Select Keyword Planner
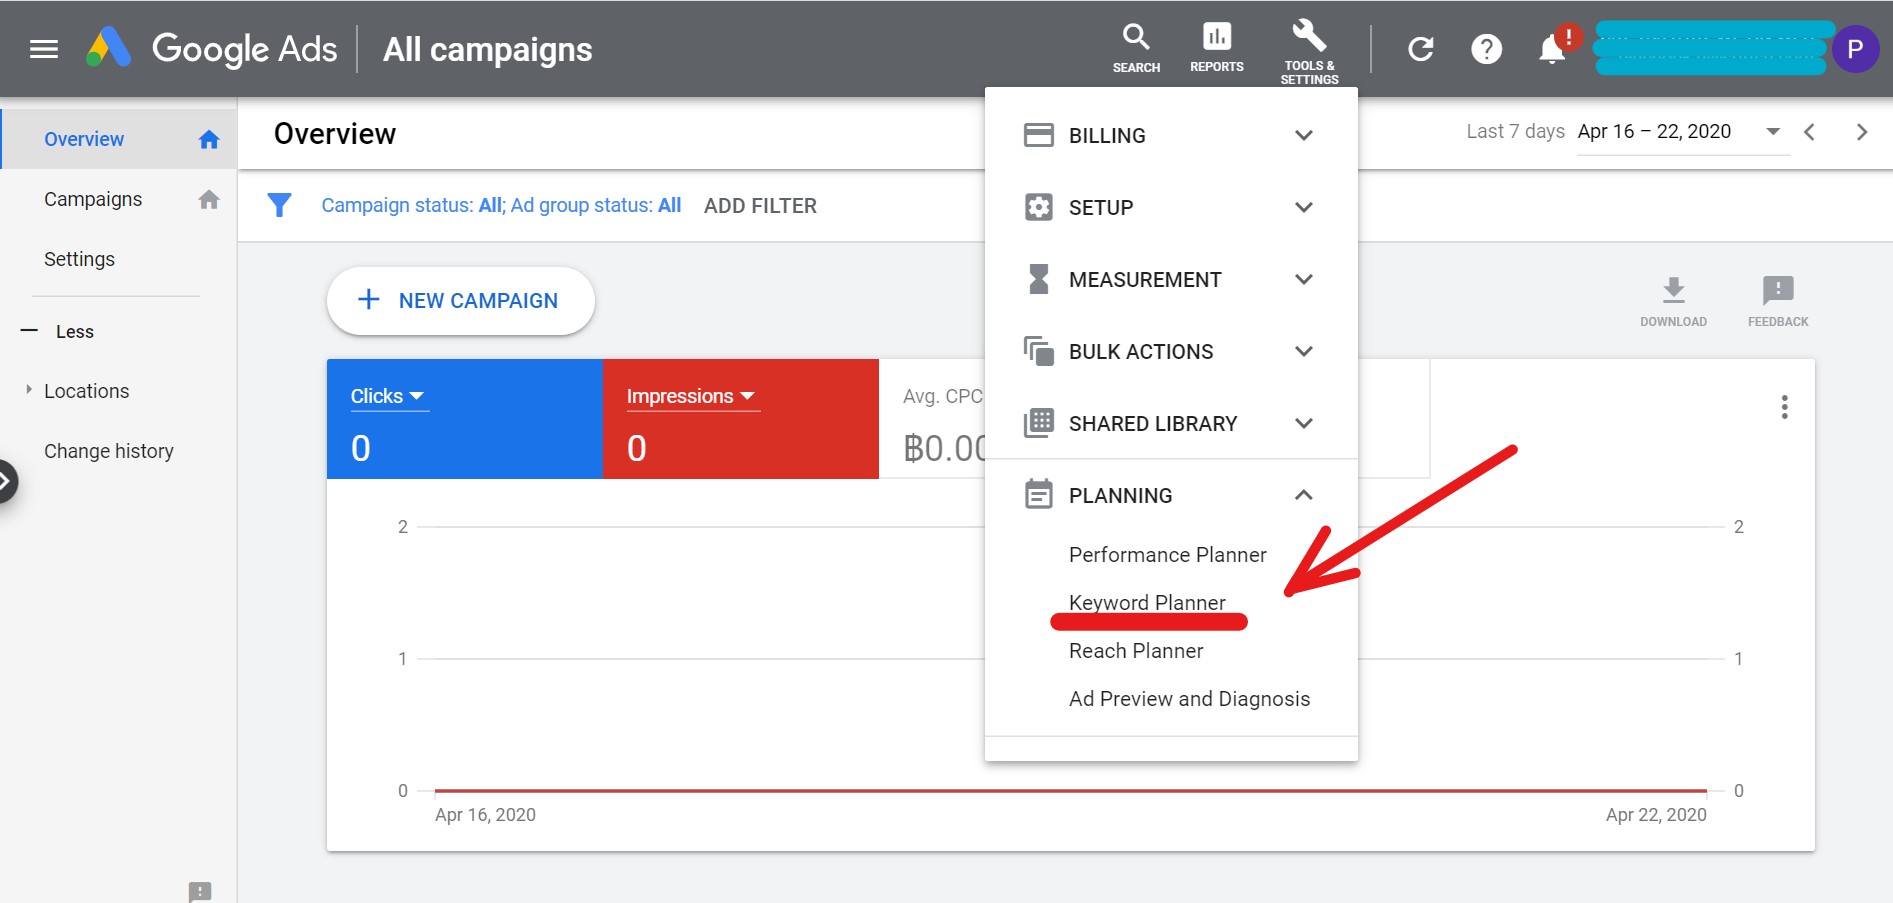 pos(1147,602)
